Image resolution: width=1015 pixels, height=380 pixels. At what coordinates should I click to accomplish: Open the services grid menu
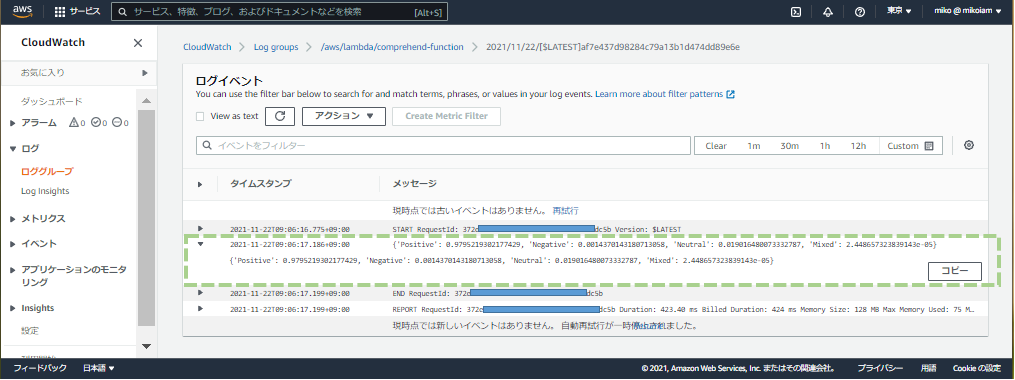coord(60,12)
